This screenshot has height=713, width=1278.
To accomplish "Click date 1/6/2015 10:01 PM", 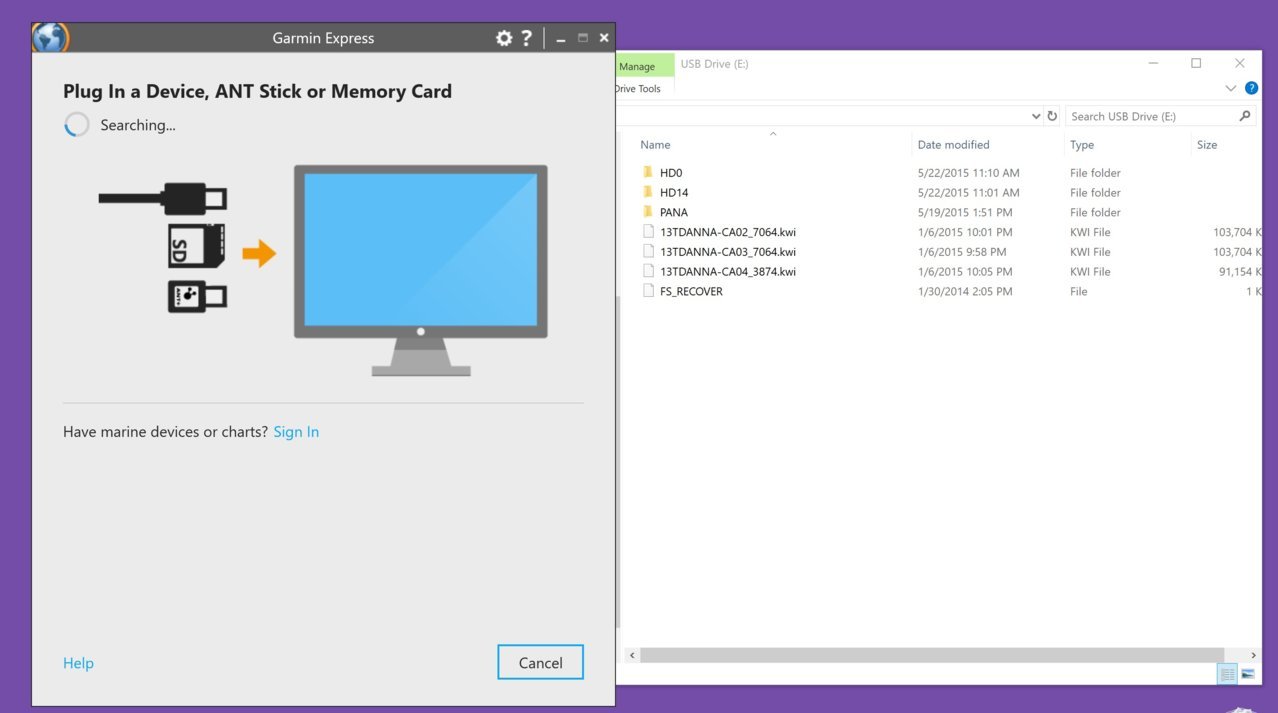I will (x=965, y=232).
